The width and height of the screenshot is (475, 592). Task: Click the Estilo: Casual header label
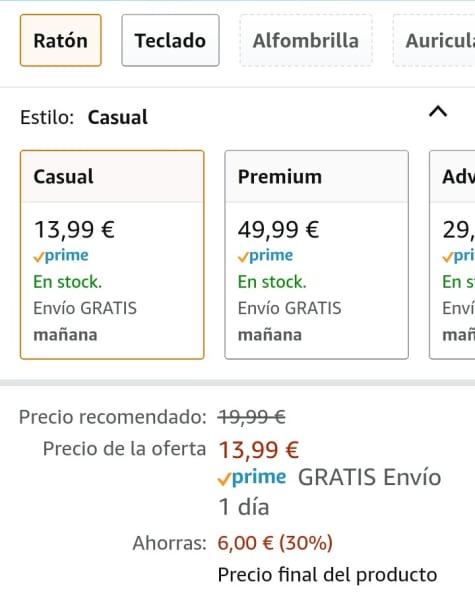click(84, 117)
